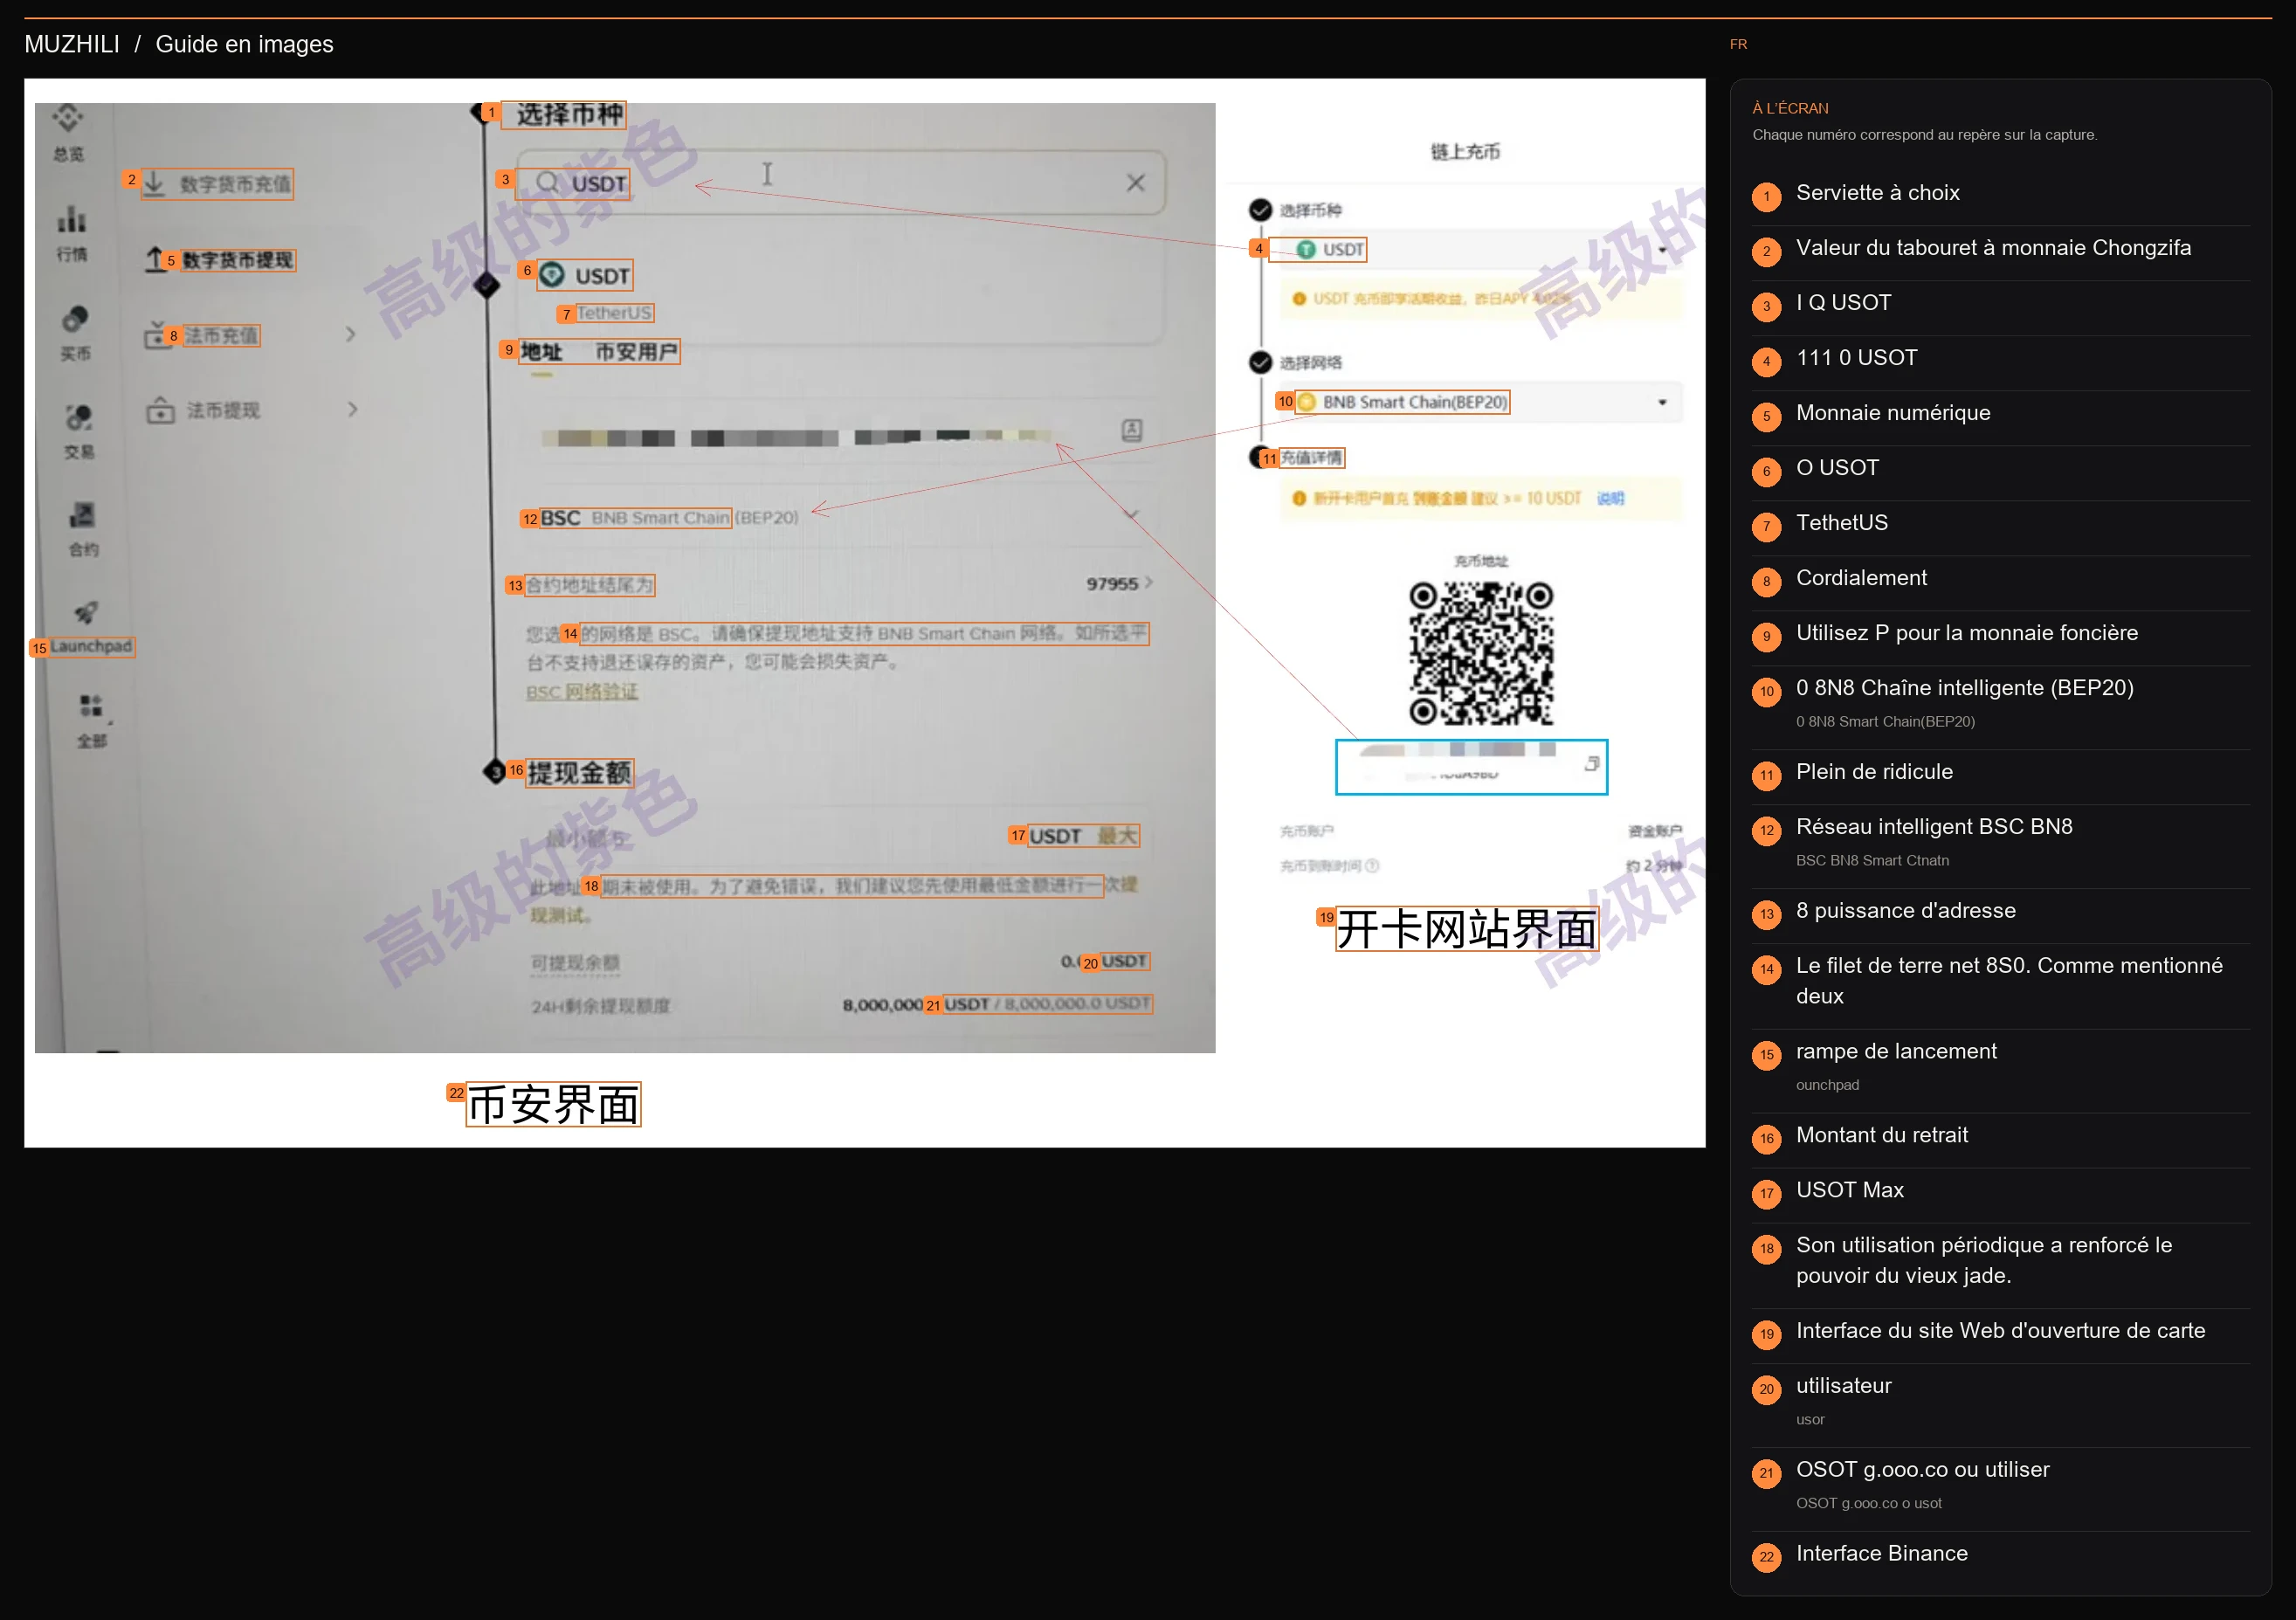Expand the 法币充值 chevron arrow
The width and height of the screenshot is (2296, 1620).
(351, 334)
